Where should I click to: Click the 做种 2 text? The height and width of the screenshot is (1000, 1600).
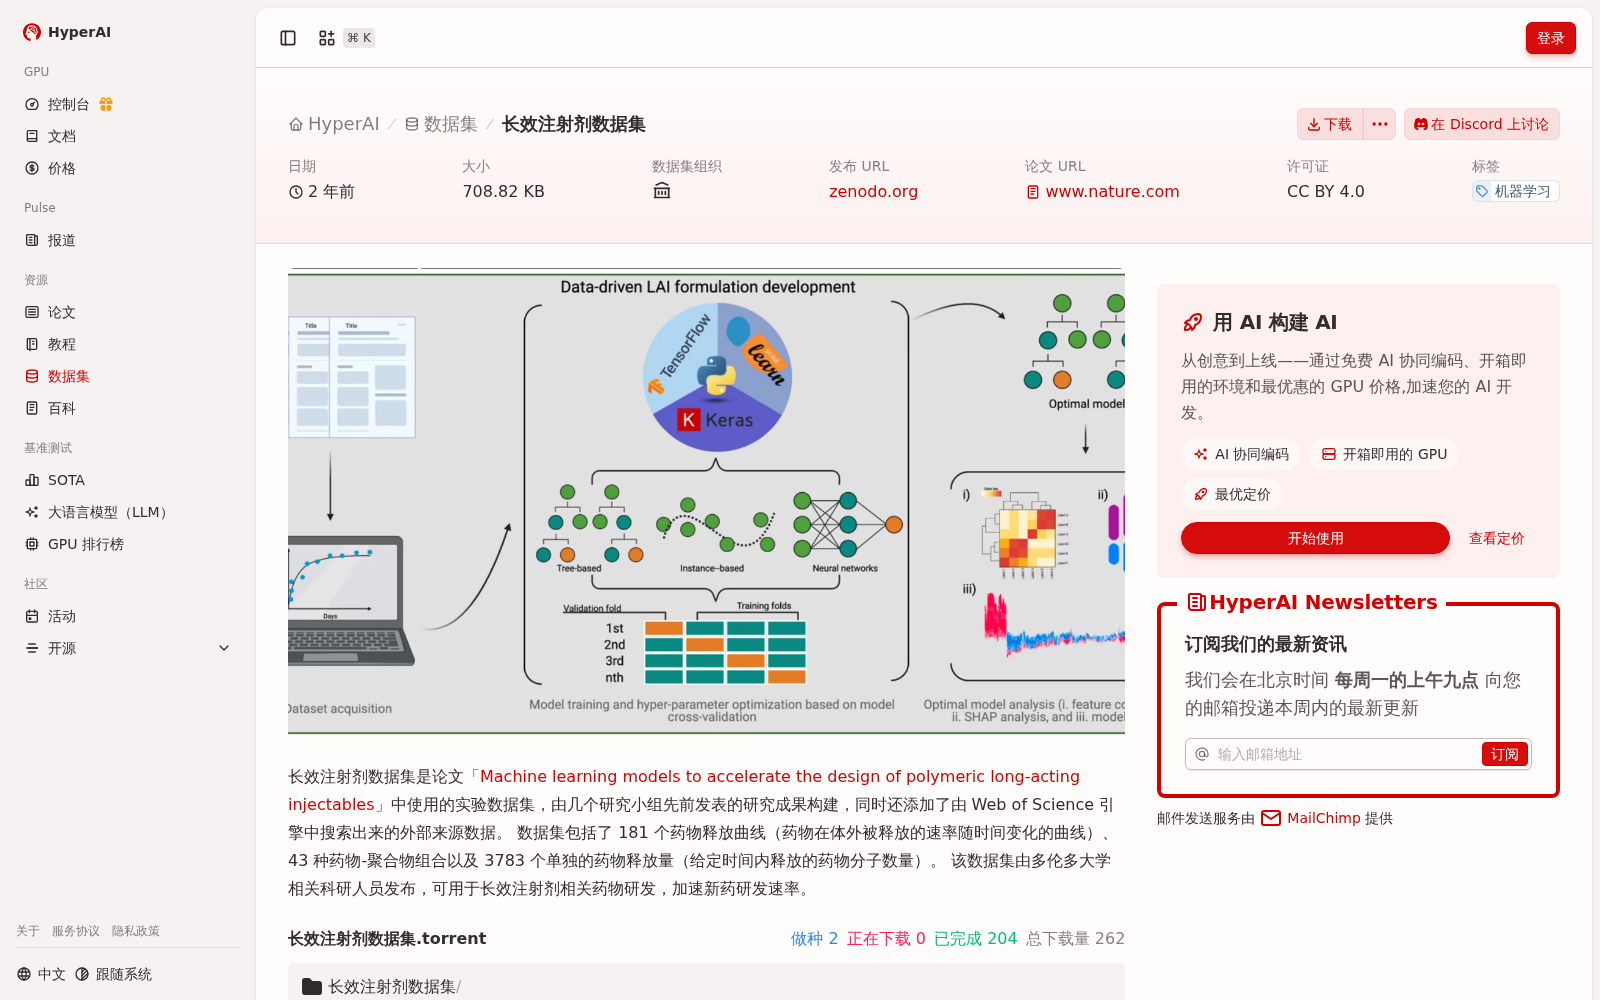pyautogui.click(x=814, y=938)
